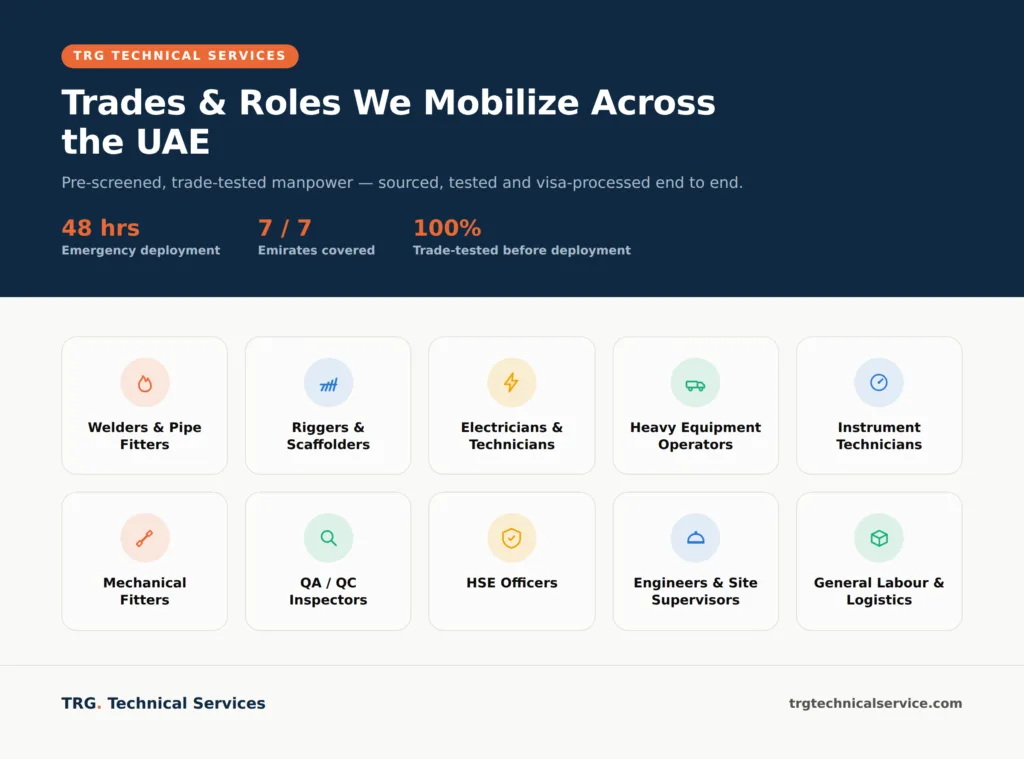Viewport: 1024px width, 759px height.
Task: Click the "Riggers & Scaffolders" label
Action: (328, 436)
